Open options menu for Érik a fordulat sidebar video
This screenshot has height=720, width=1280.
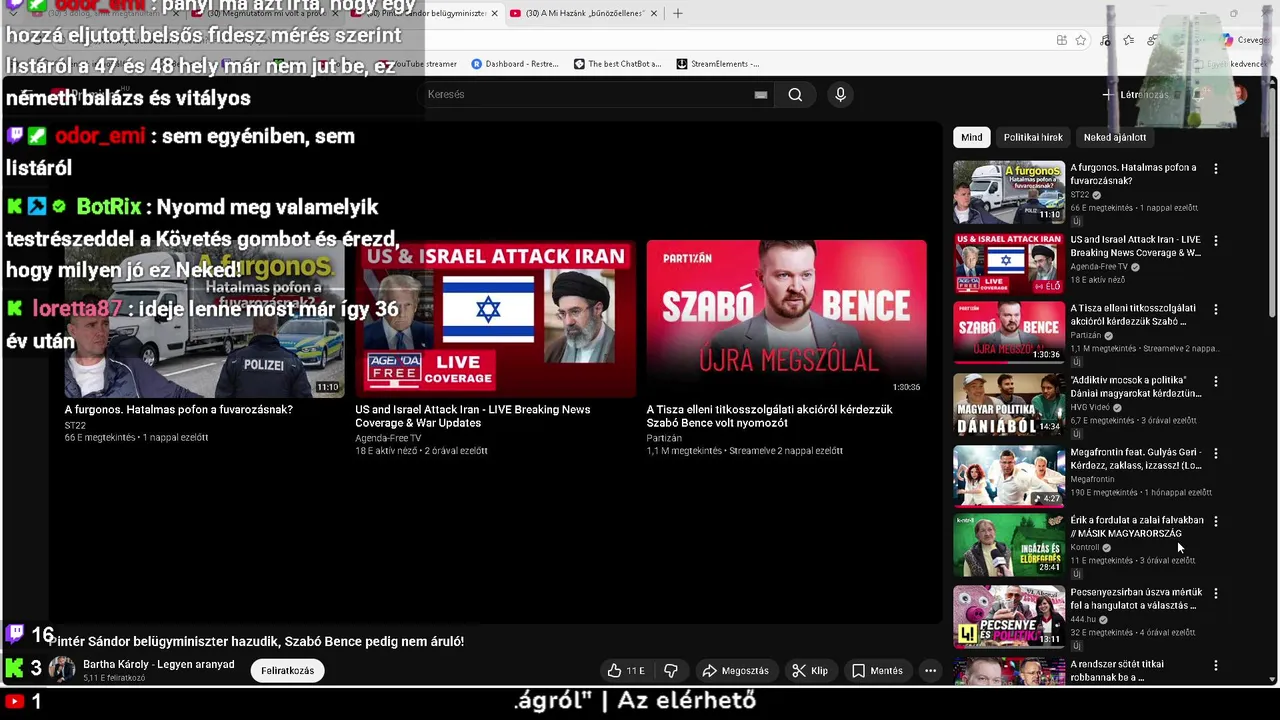tap(1216, 521)
